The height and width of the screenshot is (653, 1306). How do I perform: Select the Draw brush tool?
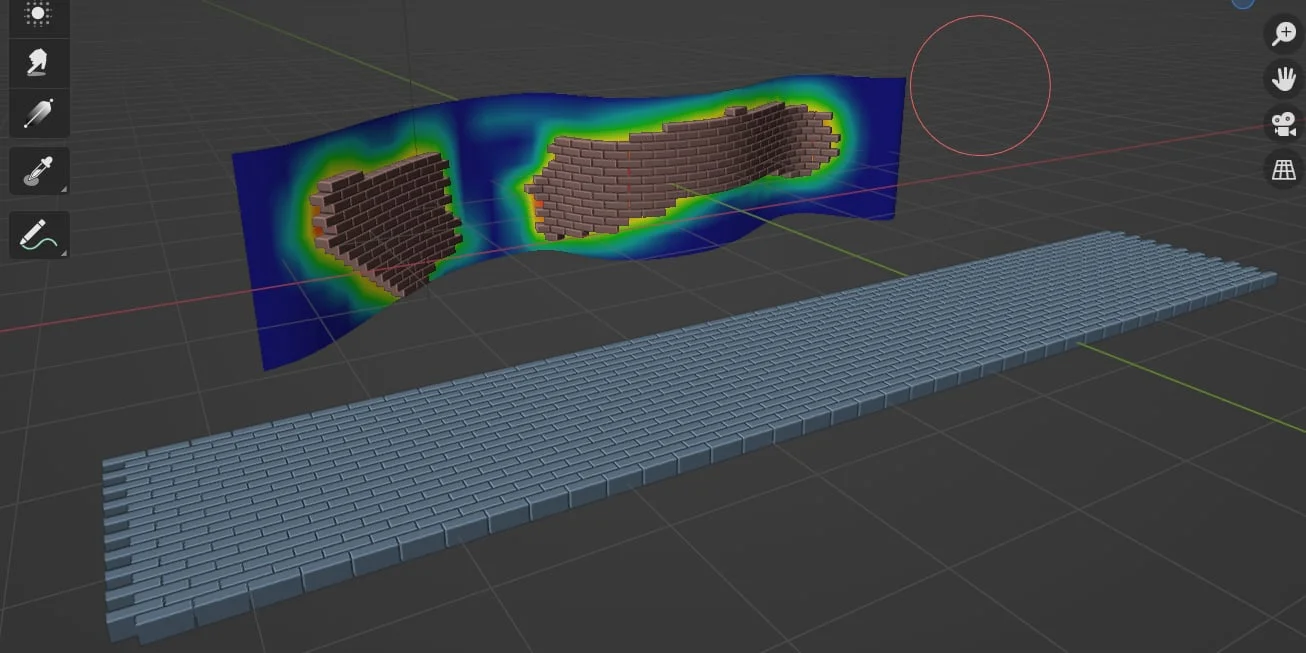[38, 12]
